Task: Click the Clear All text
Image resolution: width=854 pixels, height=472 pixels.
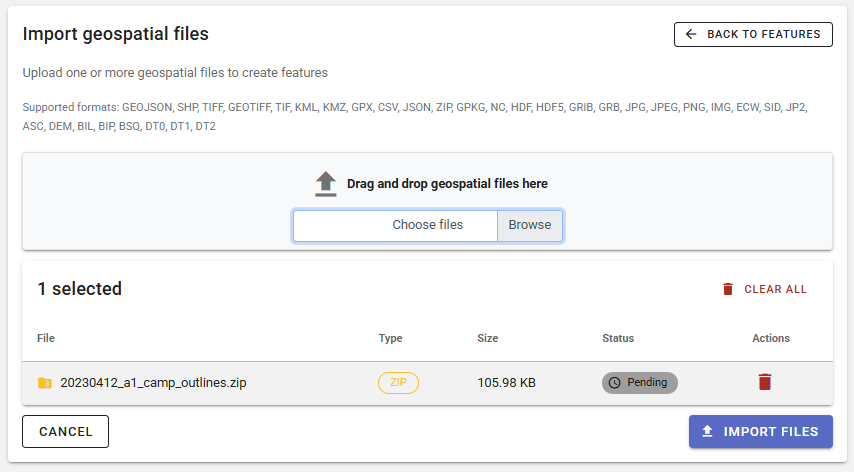Action: 775,289
